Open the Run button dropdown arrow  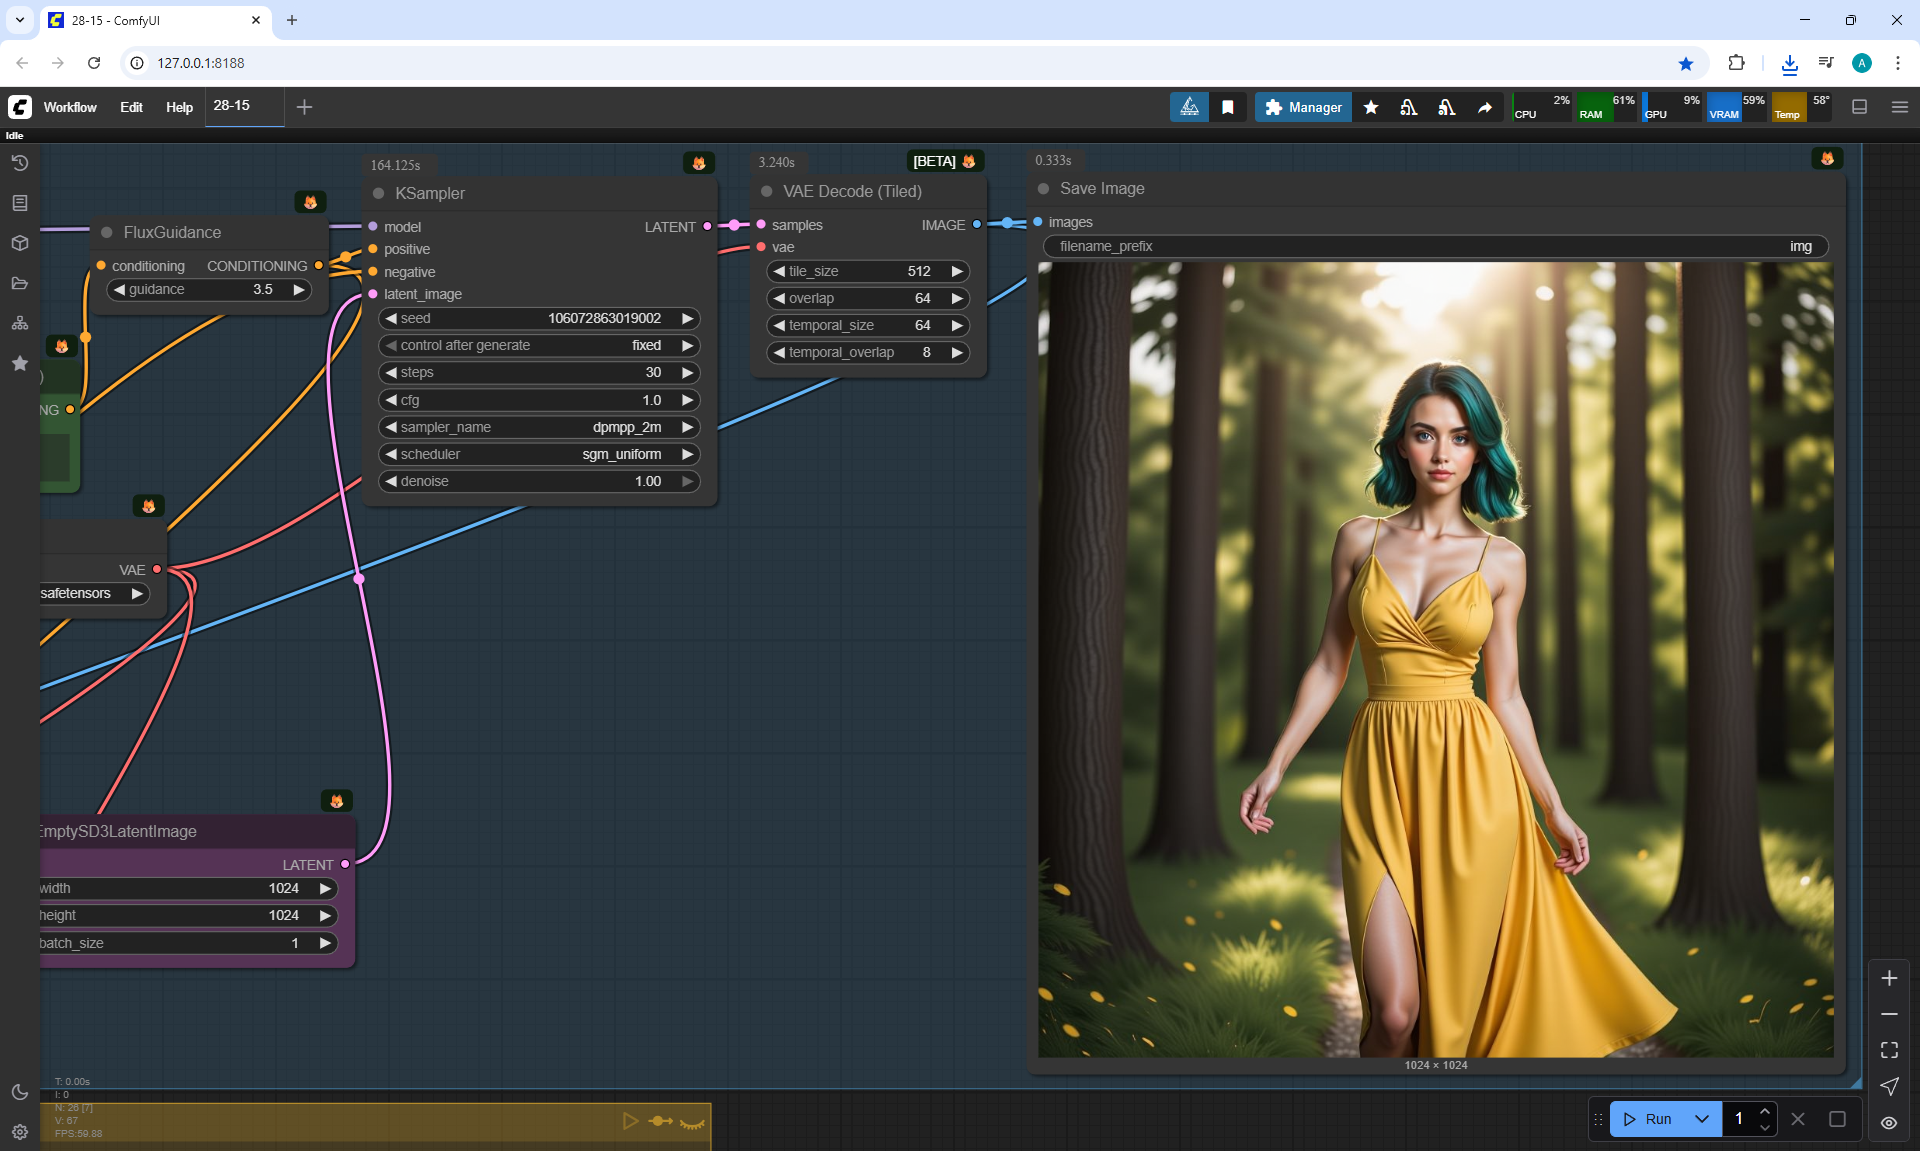click(1702, 1119)
